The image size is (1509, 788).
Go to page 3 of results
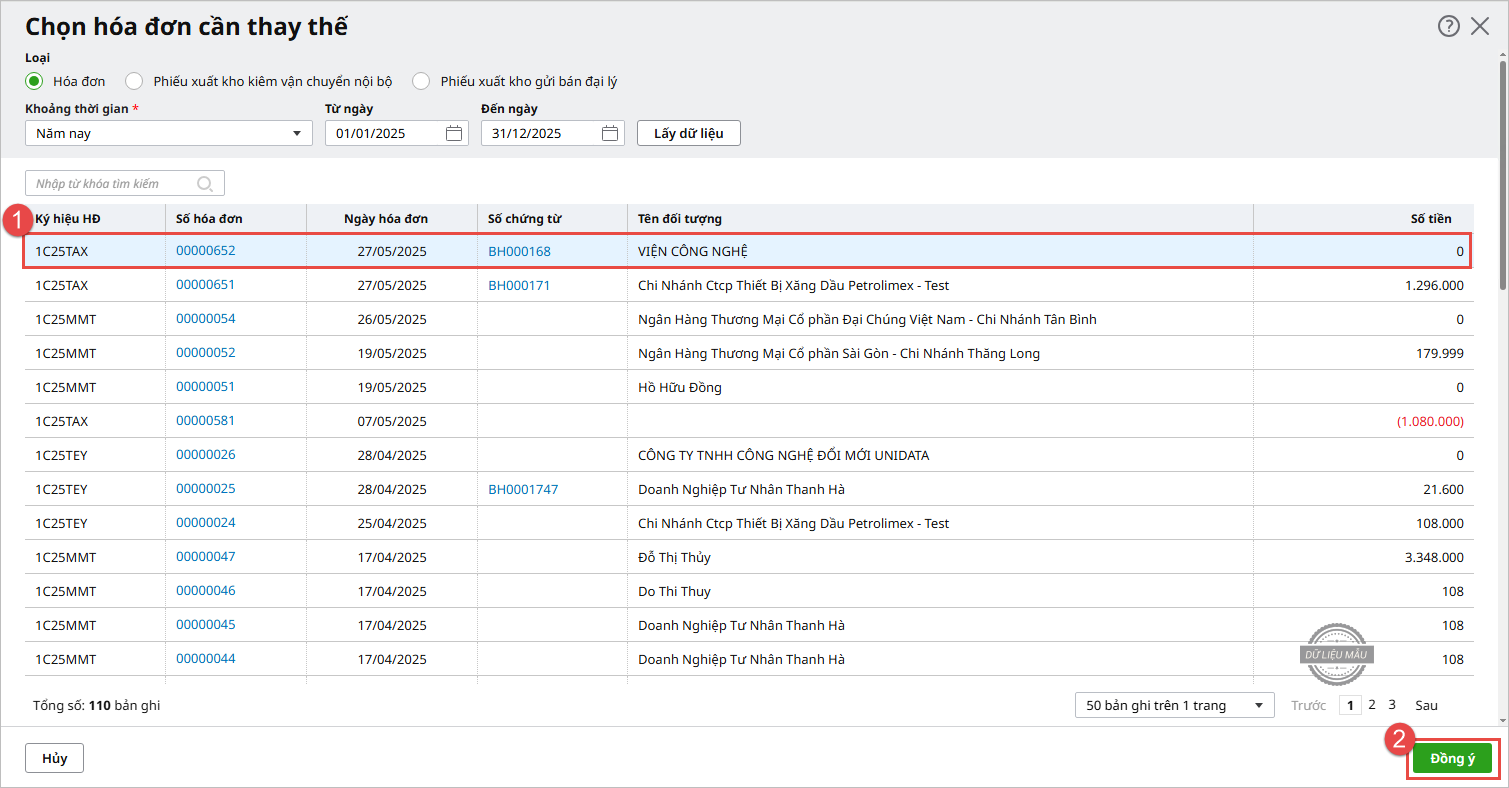(x=1391, y=705)
